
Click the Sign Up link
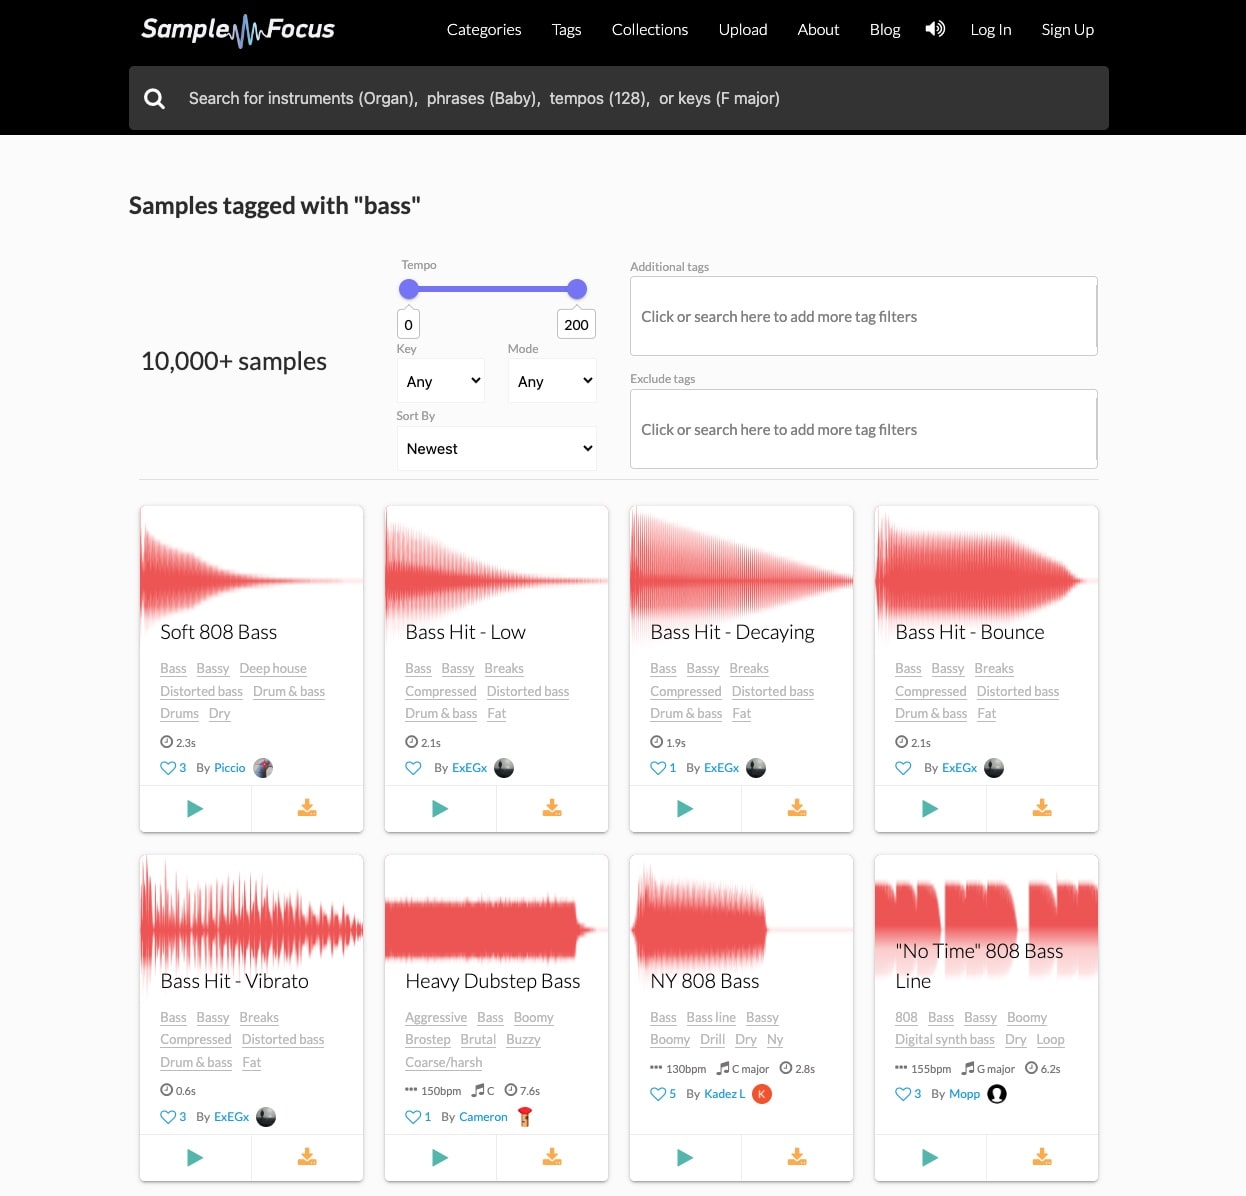[x=1067, y=30]
